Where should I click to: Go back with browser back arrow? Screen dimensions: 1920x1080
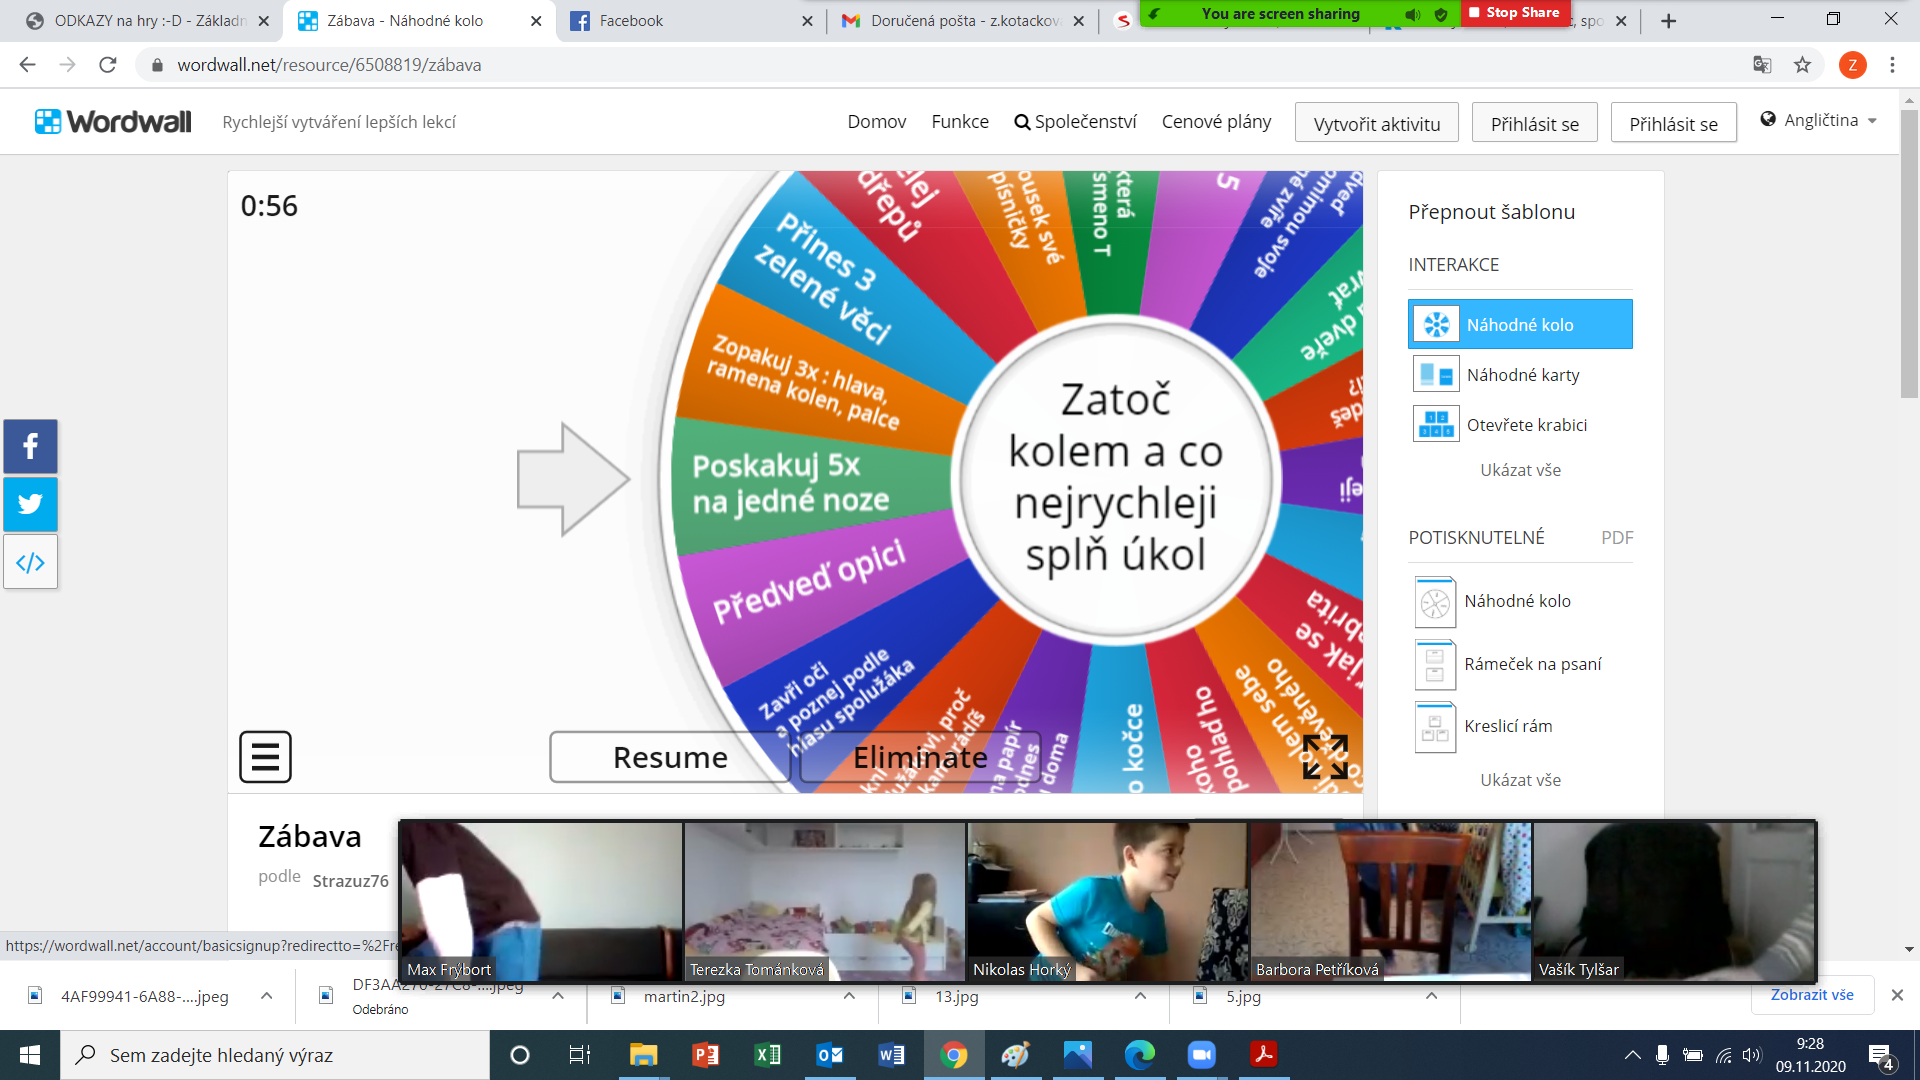[x=27, y=65]
